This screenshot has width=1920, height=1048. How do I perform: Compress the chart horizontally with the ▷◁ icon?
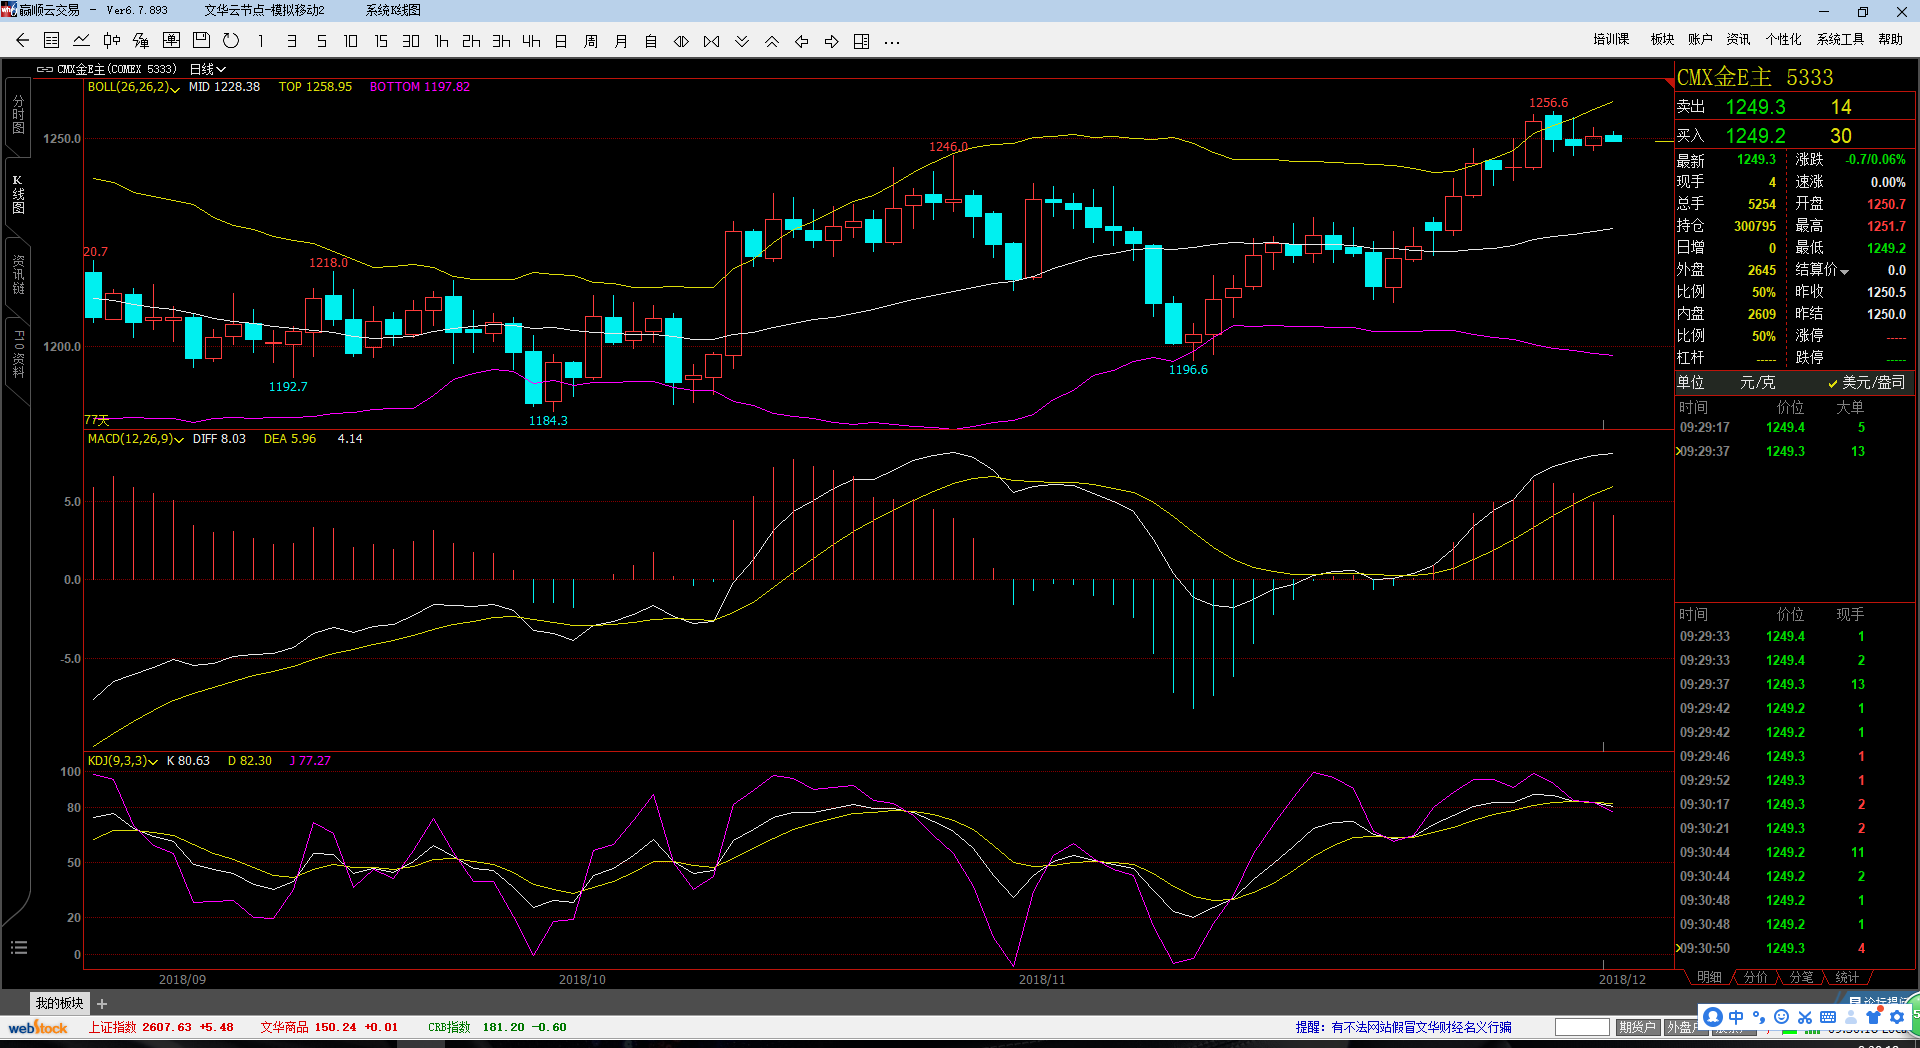point(711,41)
